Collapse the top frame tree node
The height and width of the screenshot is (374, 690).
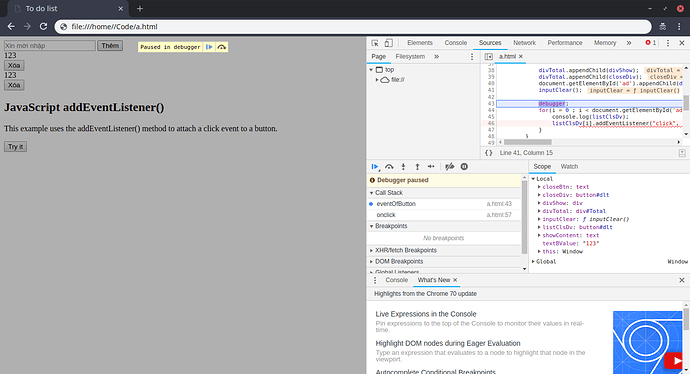[x=371, y=70]
